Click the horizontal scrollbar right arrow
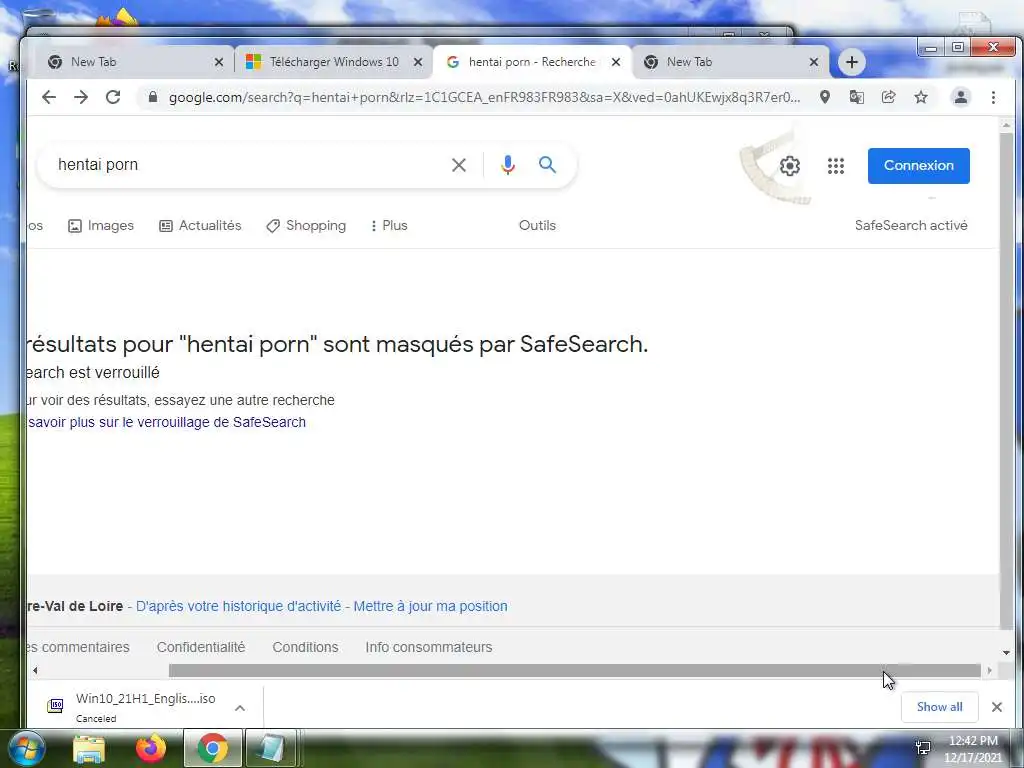 tap(990, 671)
